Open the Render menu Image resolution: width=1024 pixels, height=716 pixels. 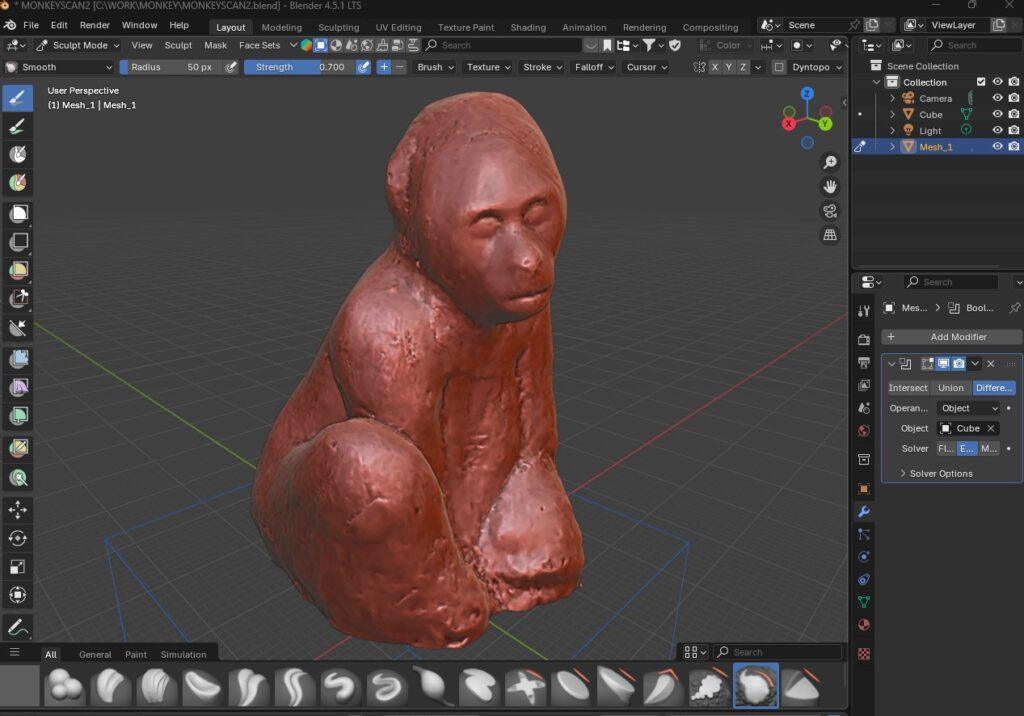[94, 25]
